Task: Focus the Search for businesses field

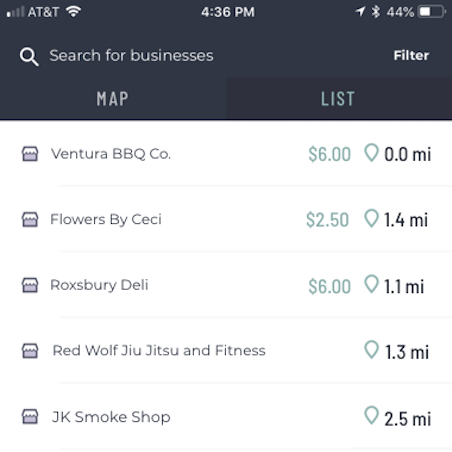Action: click(131, 55)
